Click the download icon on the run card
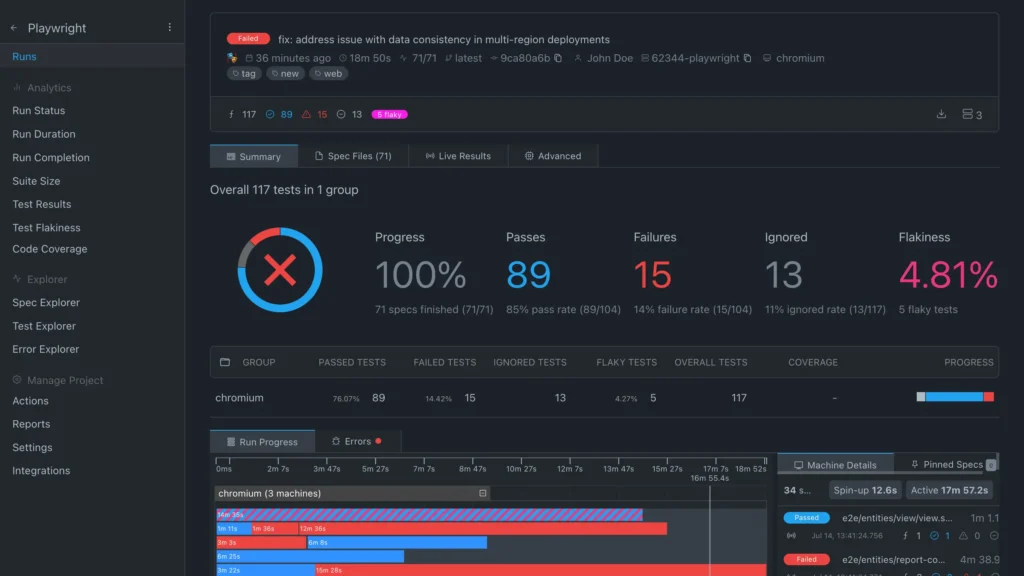The height and width of the screenshot is (576, 1024). click(941, 114)
